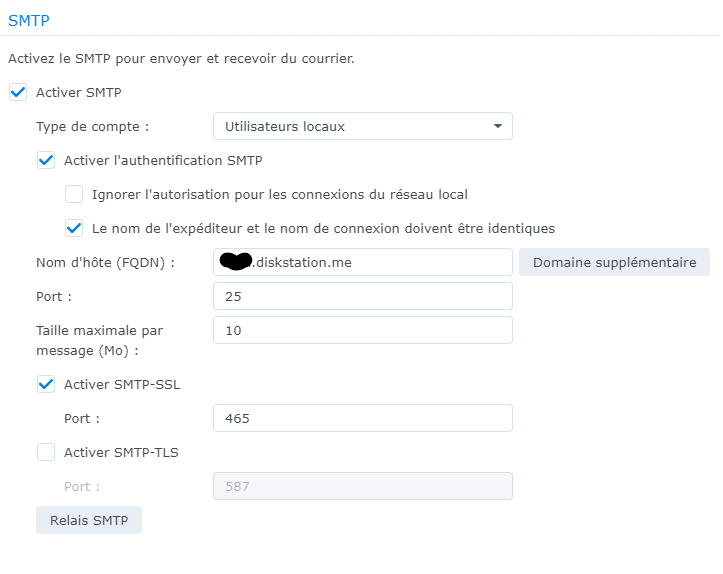Image resolution: width=723 pixels, height=574 pixels.
Task: Click the disabled SMTP-TLS port field 587
Action: click(362, 486)
